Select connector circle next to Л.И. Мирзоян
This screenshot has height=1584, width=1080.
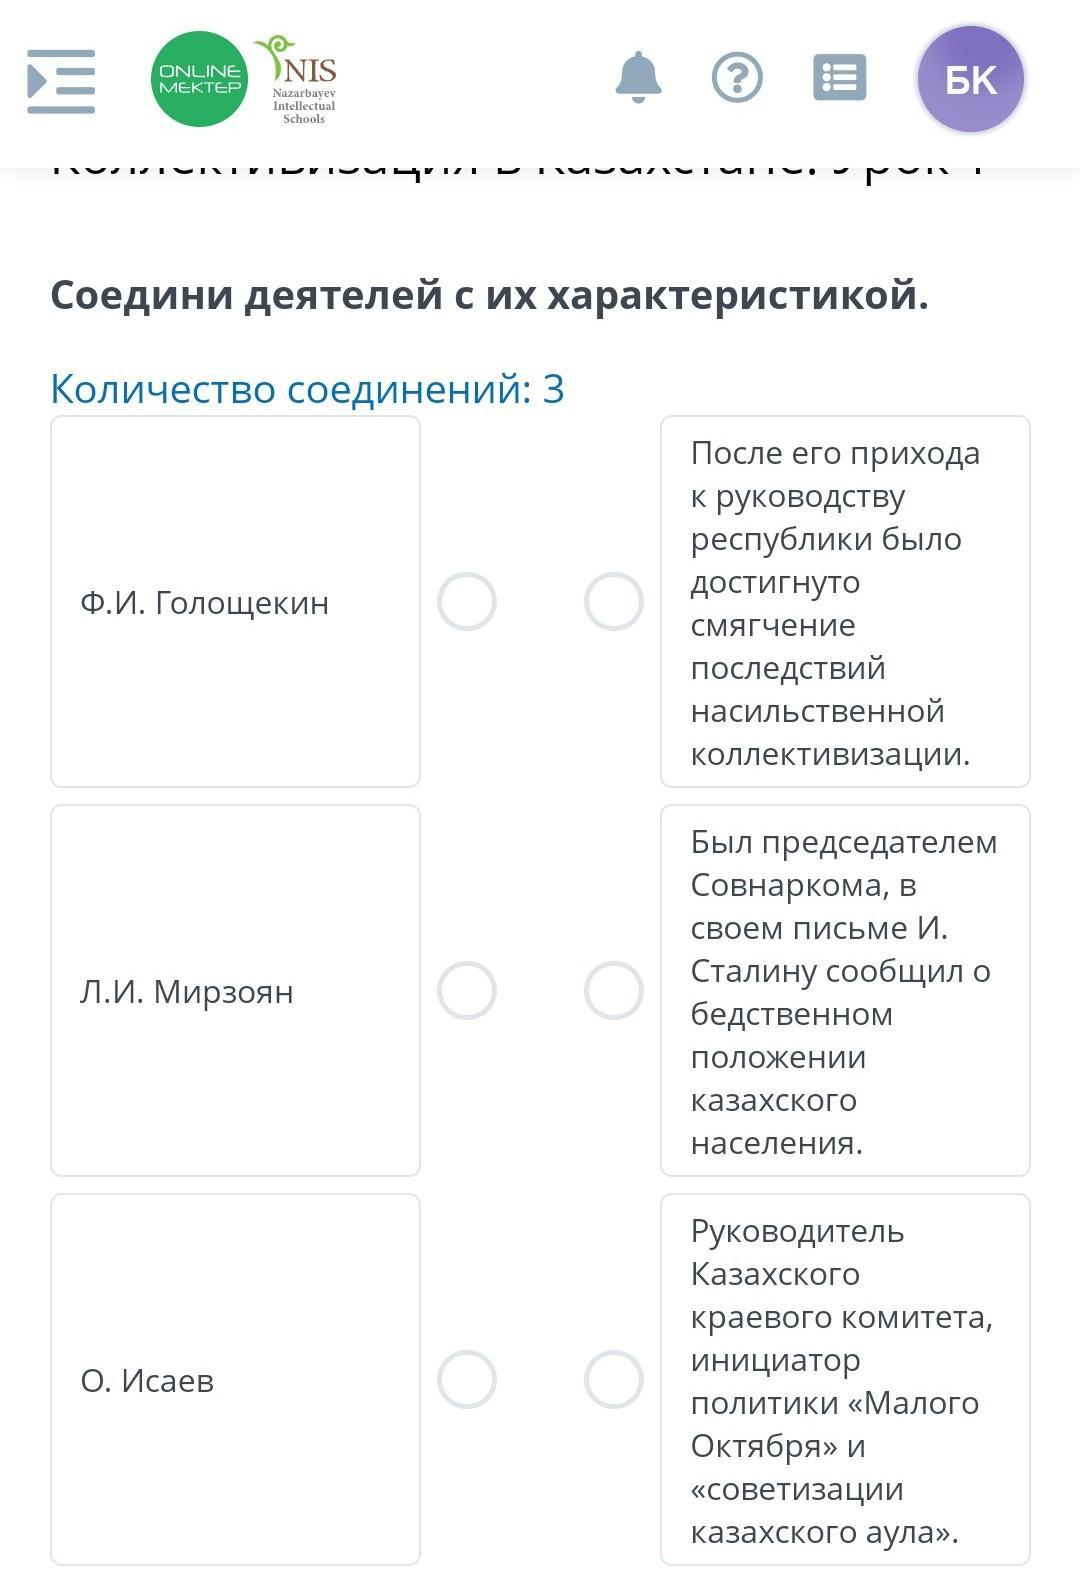(x=467, y=991)
